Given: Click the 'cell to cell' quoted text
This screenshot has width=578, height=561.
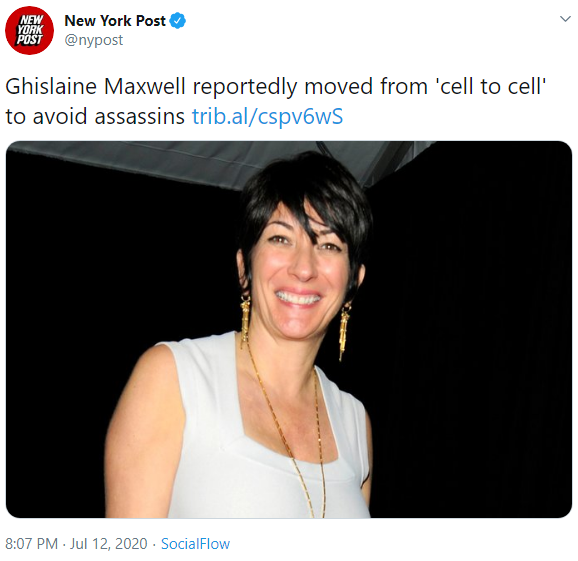Looking at the screenshot, I should (x=491, y=87).
